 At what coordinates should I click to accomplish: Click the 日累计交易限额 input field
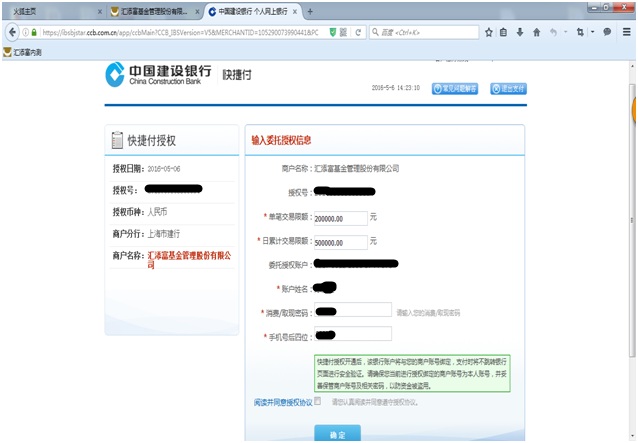[340, 241]
